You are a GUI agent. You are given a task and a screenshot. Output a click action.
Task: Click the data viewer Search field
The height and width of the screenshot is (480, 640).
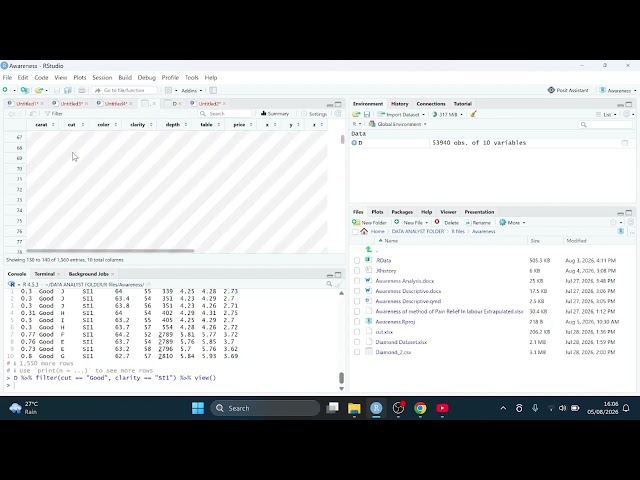[225, 113]
